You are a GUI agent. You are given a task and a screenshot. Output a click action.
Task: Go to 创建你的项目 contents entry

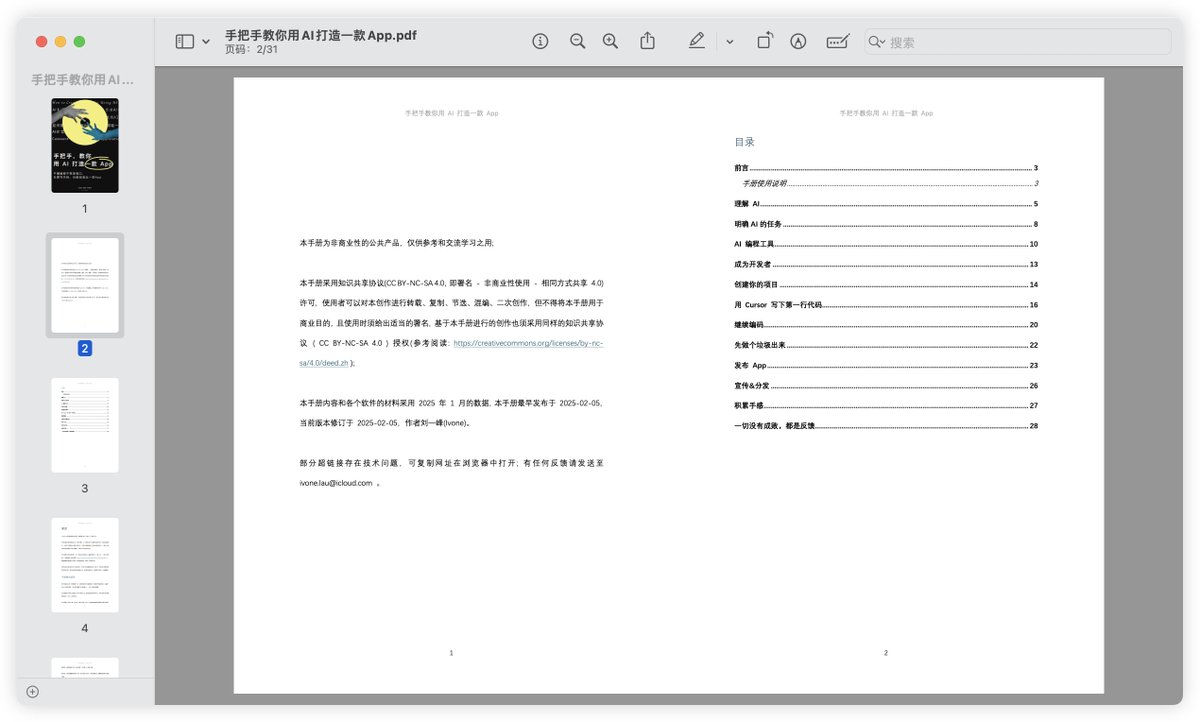click(x=886, y=285)
